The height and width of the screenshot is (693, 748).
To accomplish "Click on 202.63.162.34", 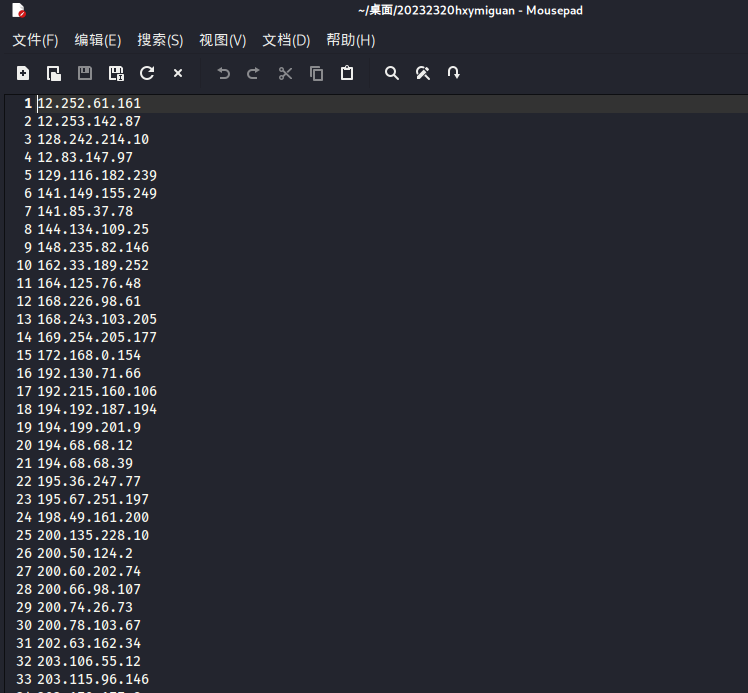I will [x=89, y=643].
